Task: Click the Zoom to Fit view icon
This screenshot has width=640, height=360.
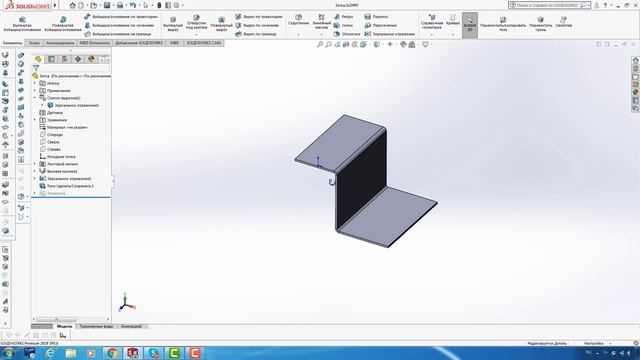Action: [x=320, y=44]
